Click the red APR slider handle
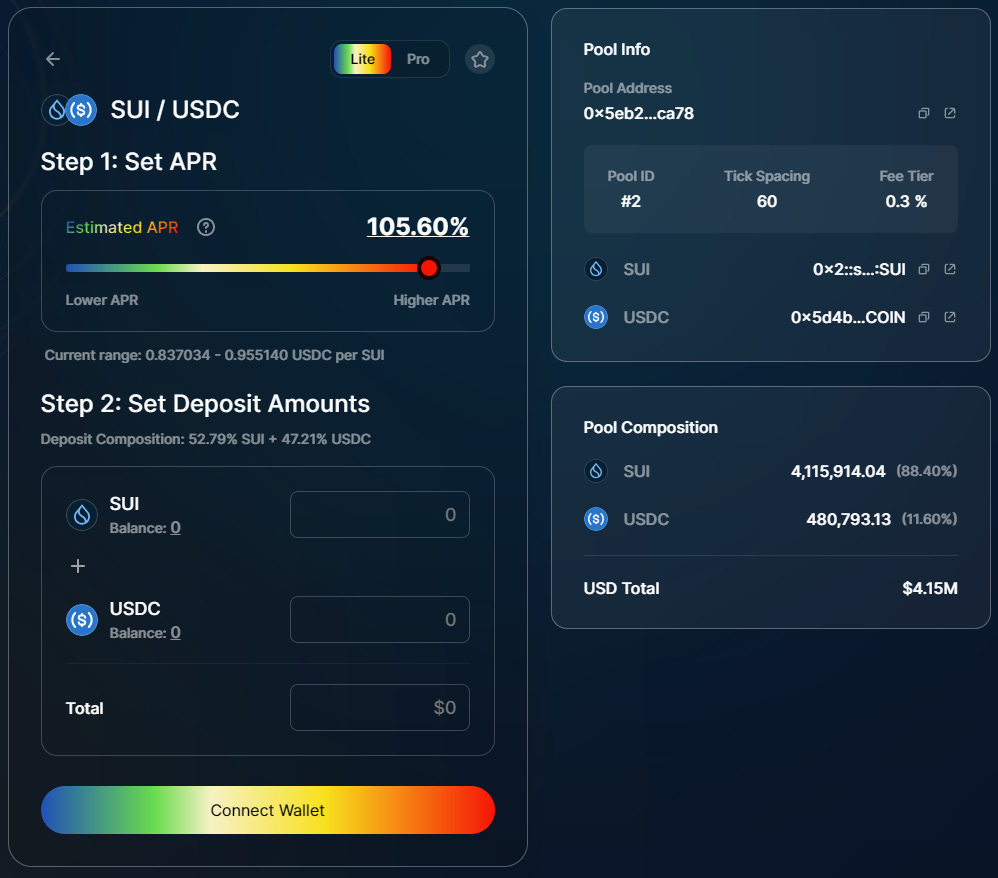998x878 pixels. [x=429, y=268]
